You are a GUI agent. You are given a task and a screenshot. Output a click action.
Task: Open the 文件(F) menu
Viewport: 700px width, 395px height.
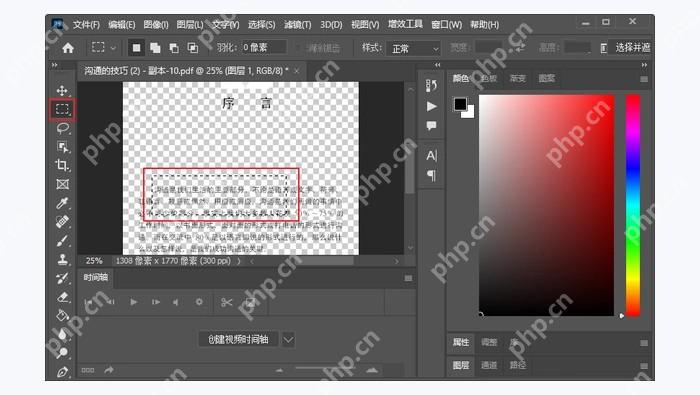coord(86,25)
